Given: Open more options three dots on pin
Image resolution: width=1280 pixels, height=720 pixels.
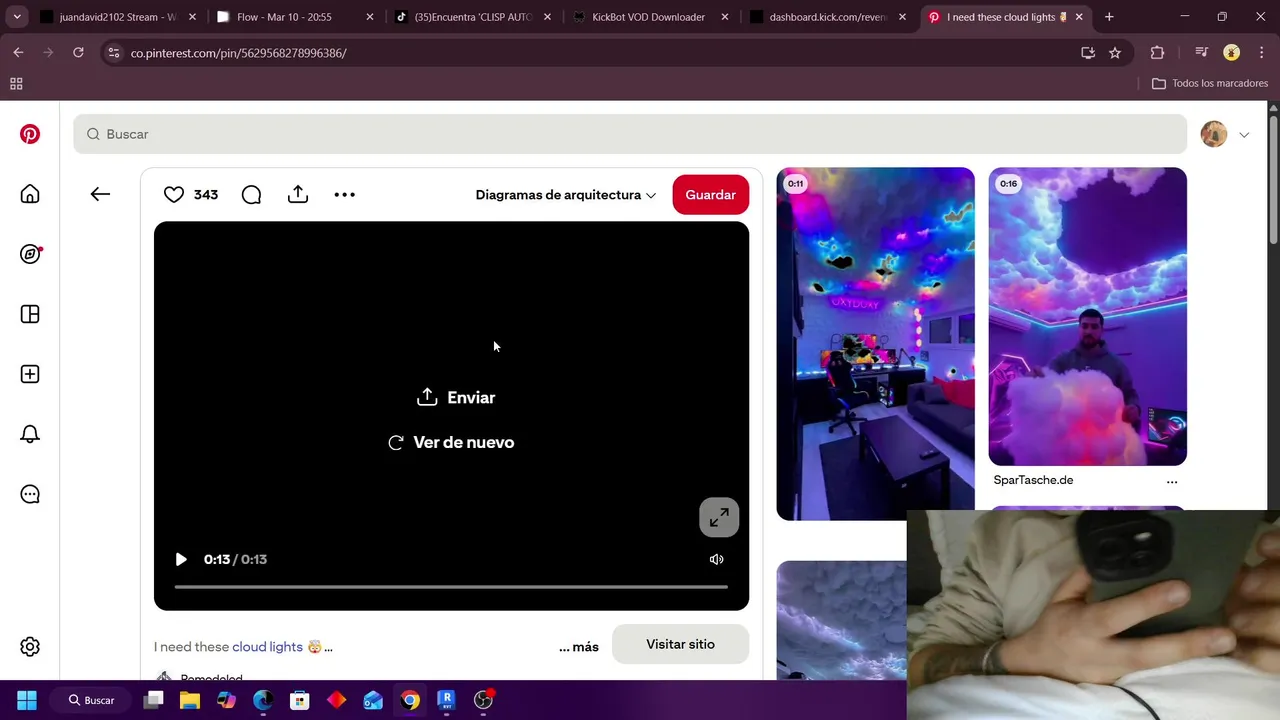Looking at the screenshot, I should [344, 195].
